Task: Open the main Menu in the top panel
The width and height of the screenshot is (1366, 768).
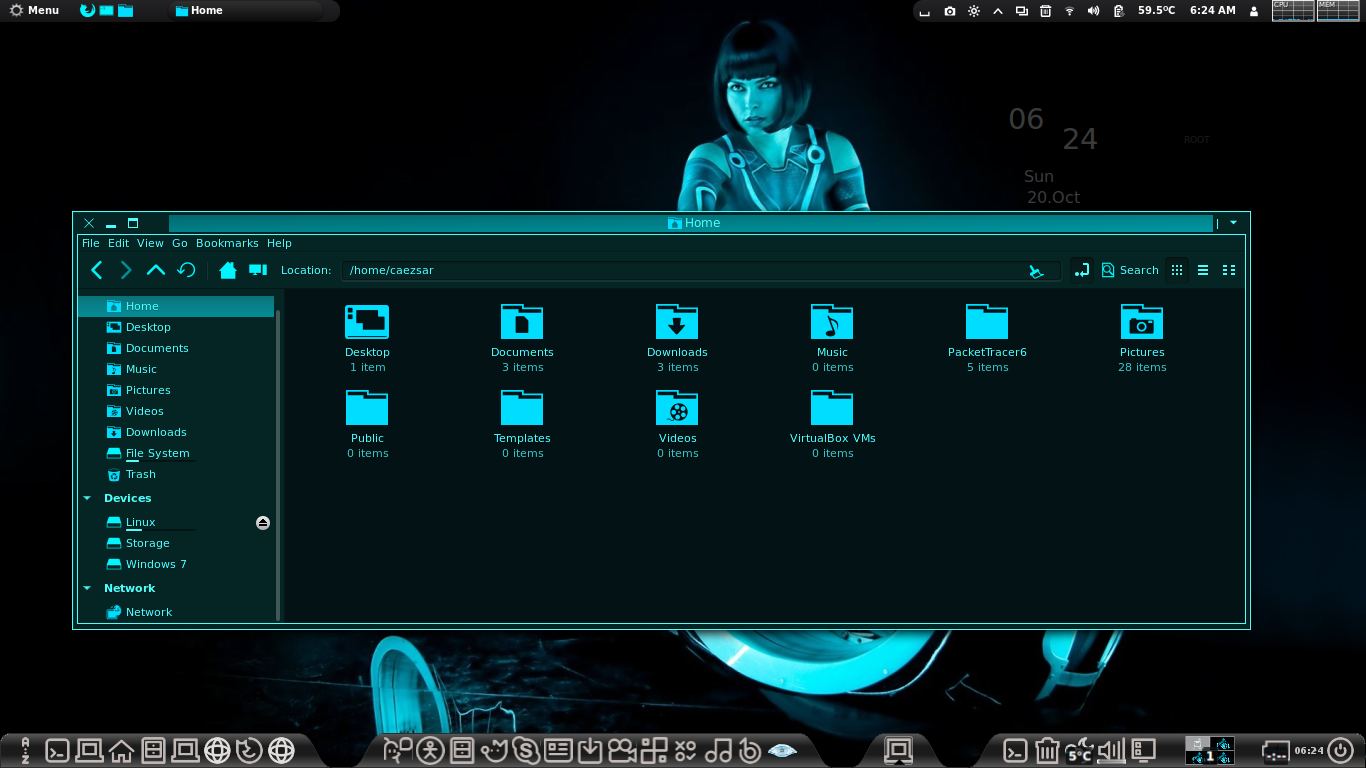Action: click(x=34, y=11)
